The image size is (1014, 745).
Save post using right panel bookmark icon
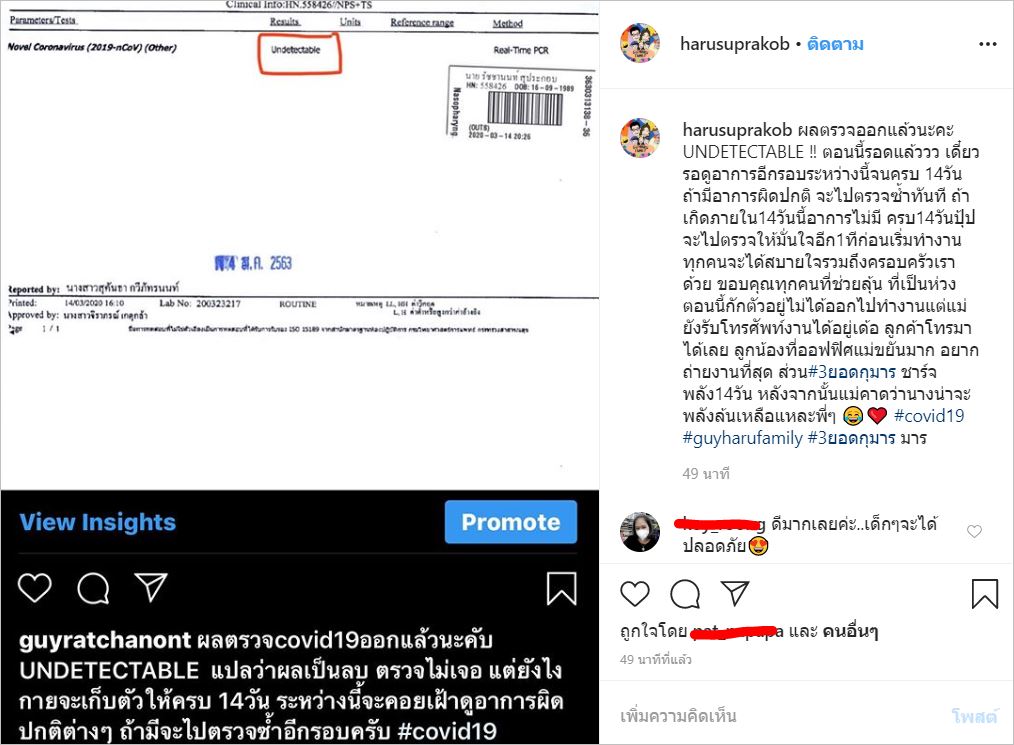[x=985, y=593]
